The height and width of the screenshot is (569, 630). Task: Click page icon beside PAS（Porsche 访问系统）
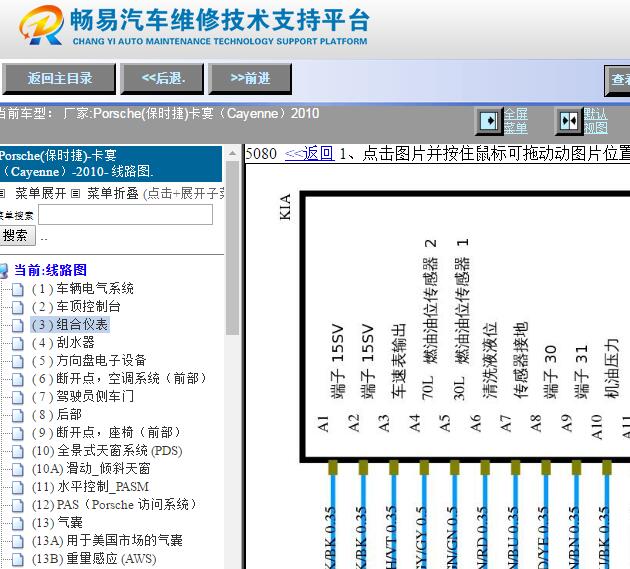click(x=17, y=505)
